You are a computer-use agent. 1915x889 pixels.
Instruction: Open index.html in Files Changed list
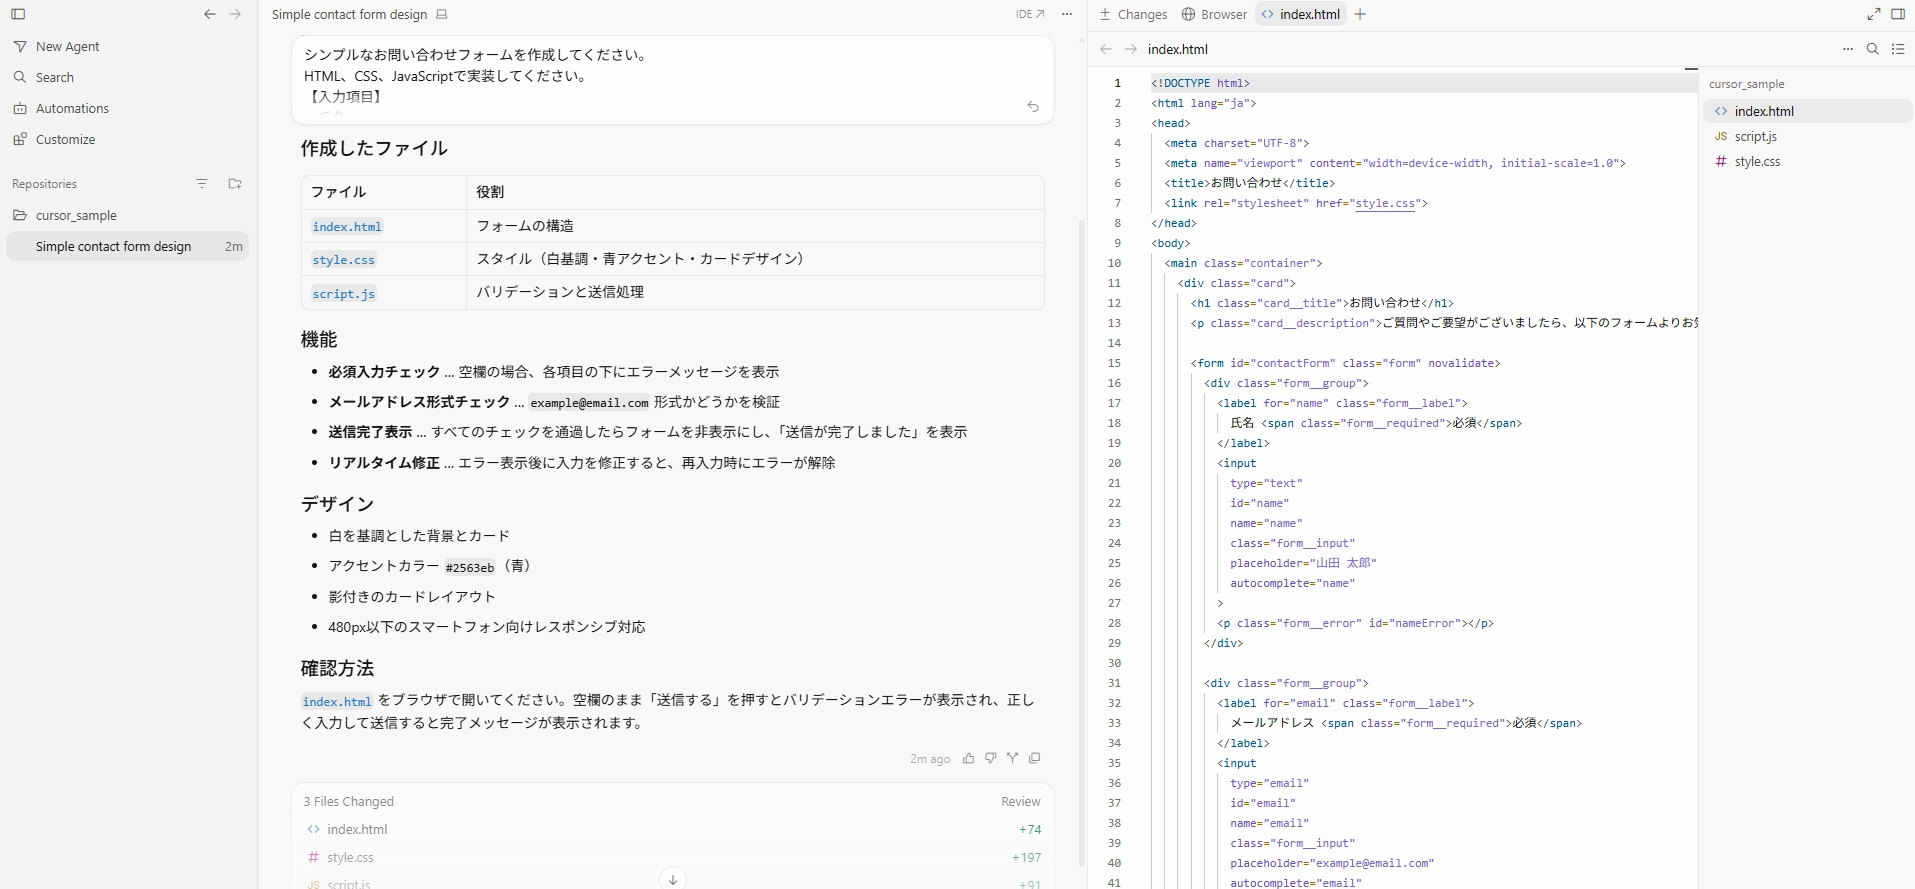click(x=357, y=830)
